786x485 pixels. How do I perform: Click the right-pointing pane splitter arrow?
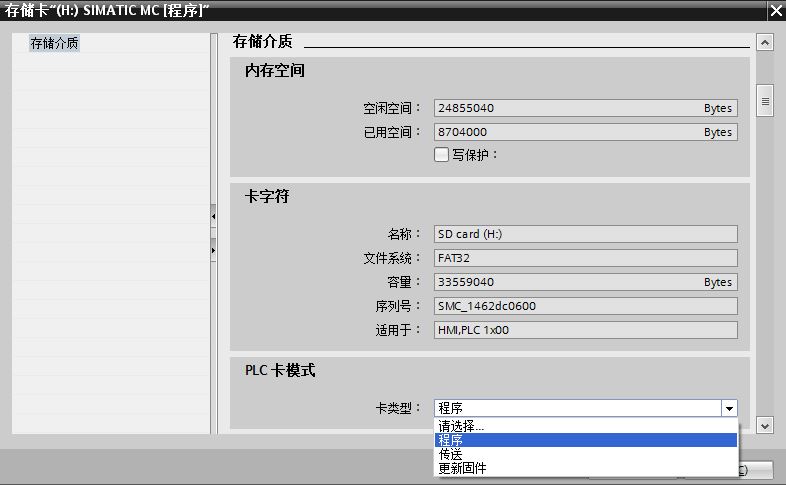(214, 250)
